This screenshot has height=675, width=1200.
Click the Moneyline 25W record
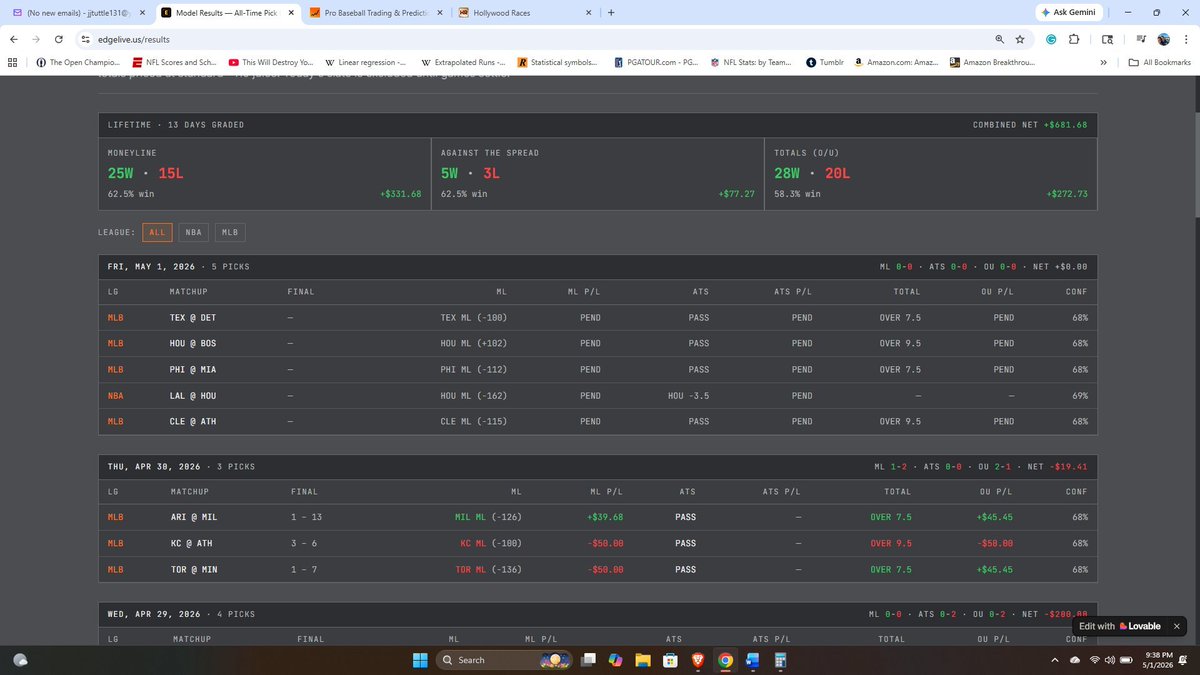[120, 173]
